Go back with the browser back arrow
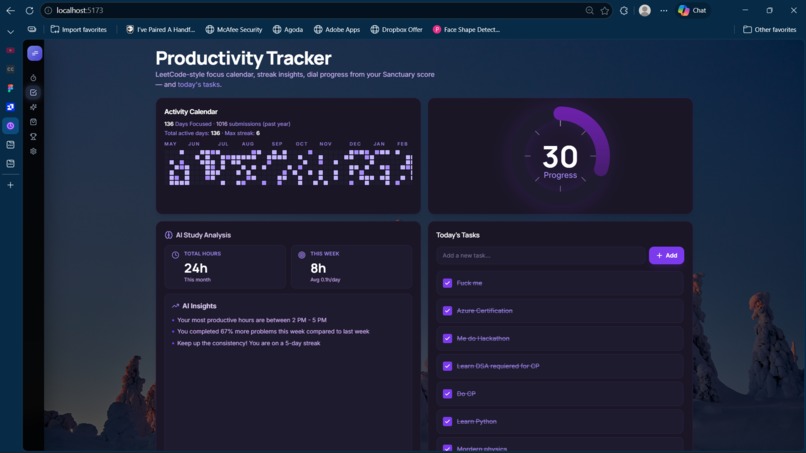The height and width of the screenshot is (453, 806). pyautogui.click(x=10, y=10)
